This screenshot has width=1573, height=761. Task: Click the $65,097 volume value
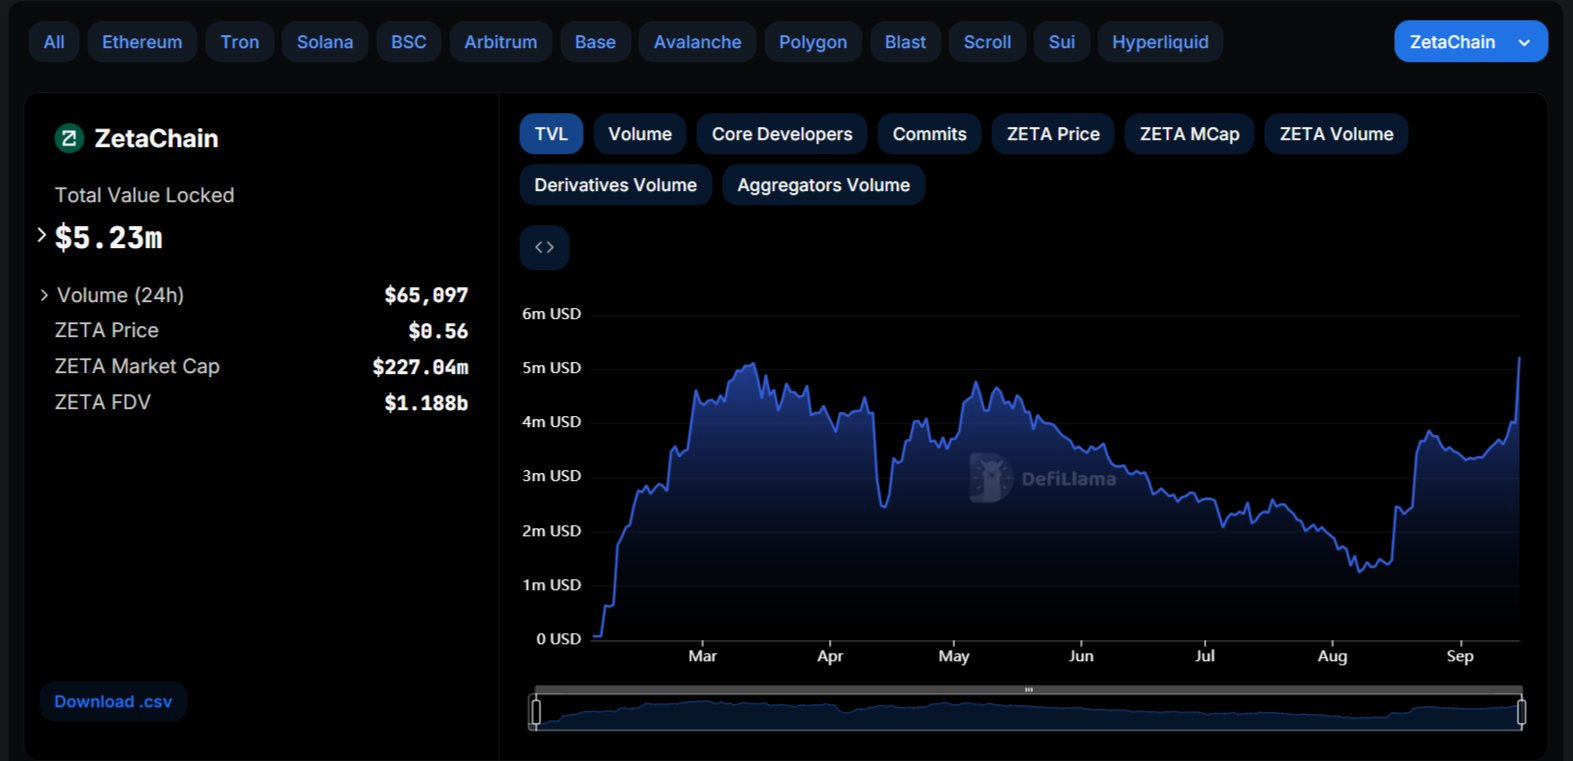426,295
